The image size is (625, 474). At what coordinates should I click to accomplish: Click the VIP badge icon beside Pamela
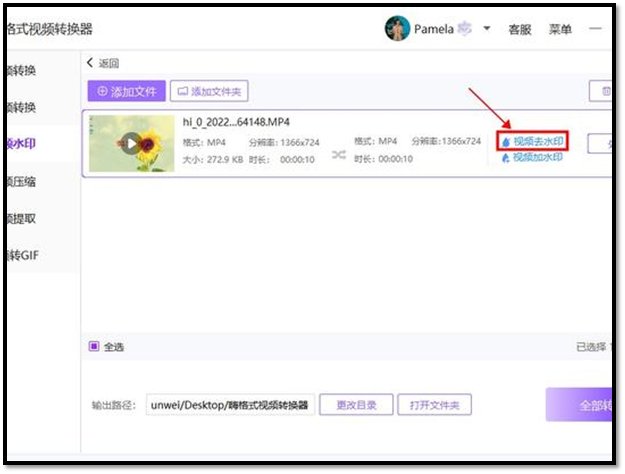coord(464,29)
